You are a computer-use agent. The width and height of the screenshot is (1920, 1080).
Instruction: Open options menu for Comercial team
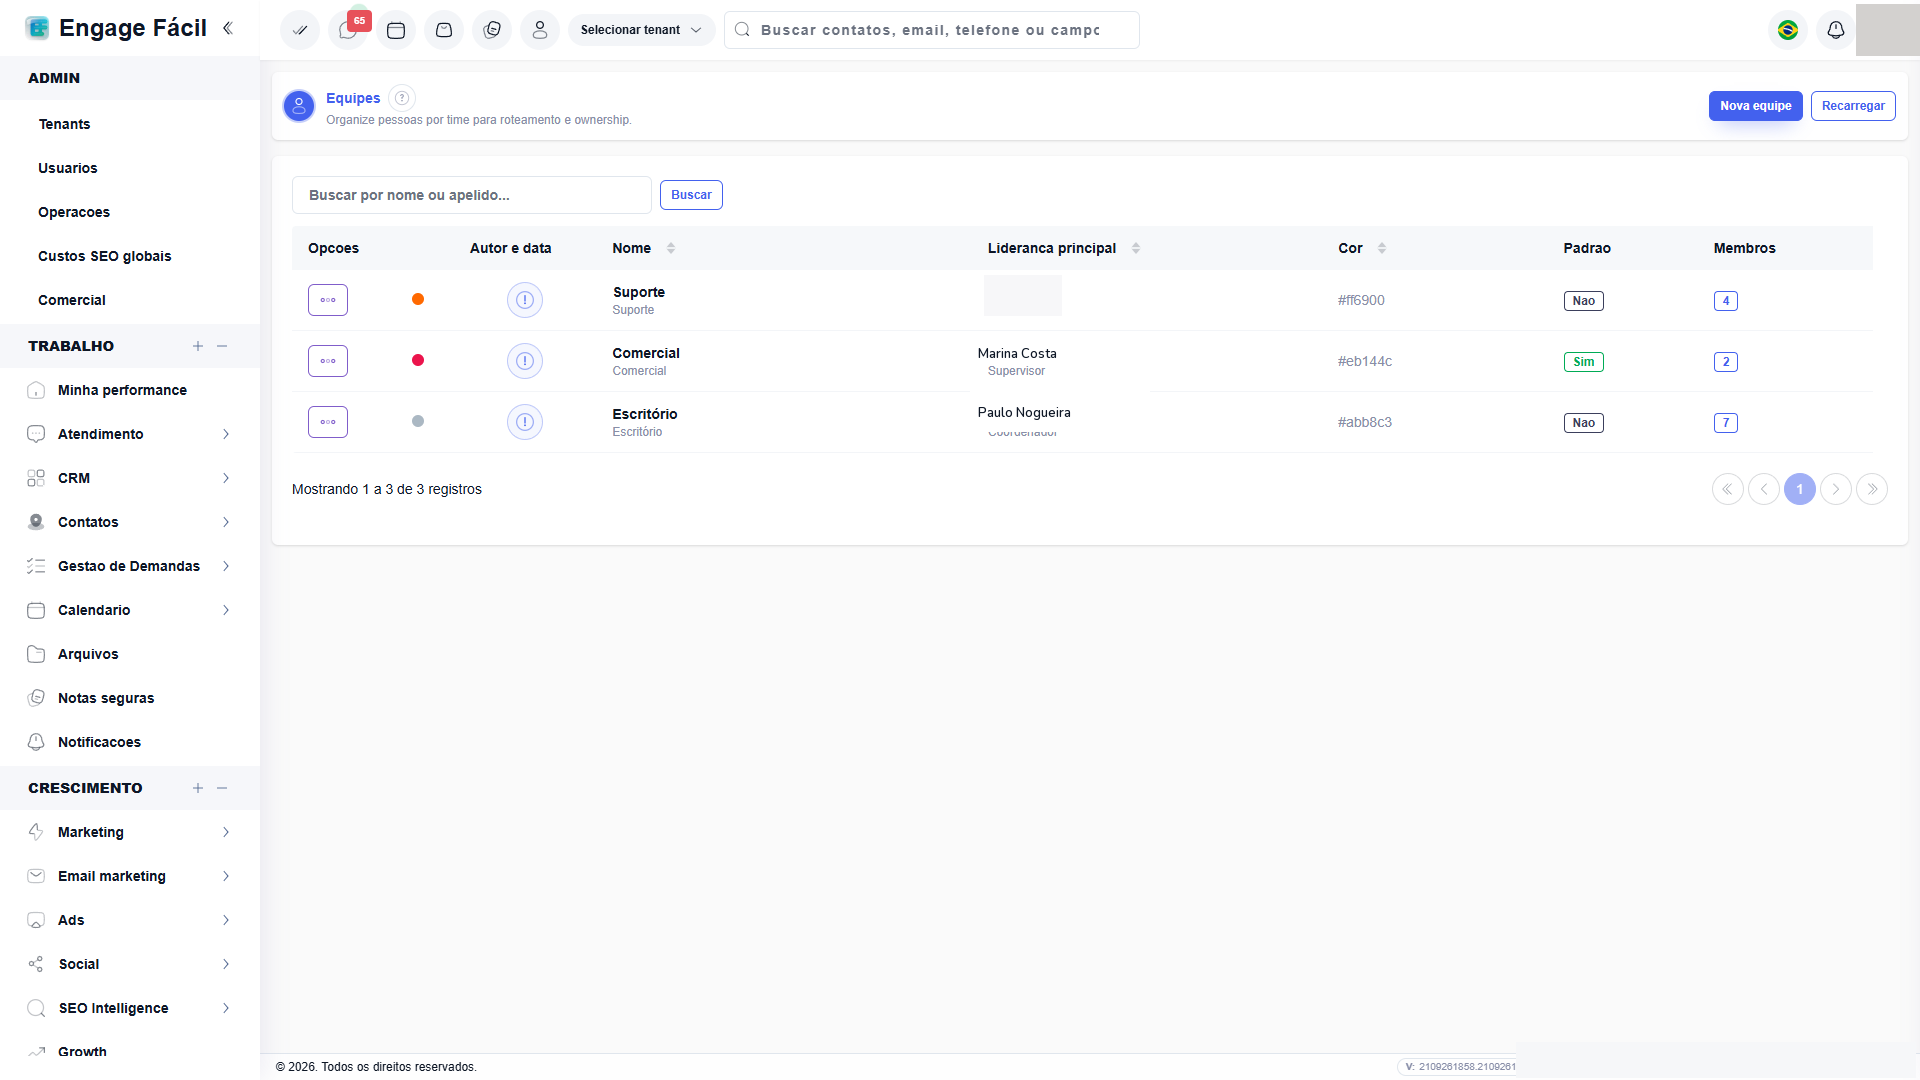pos(328,361)
